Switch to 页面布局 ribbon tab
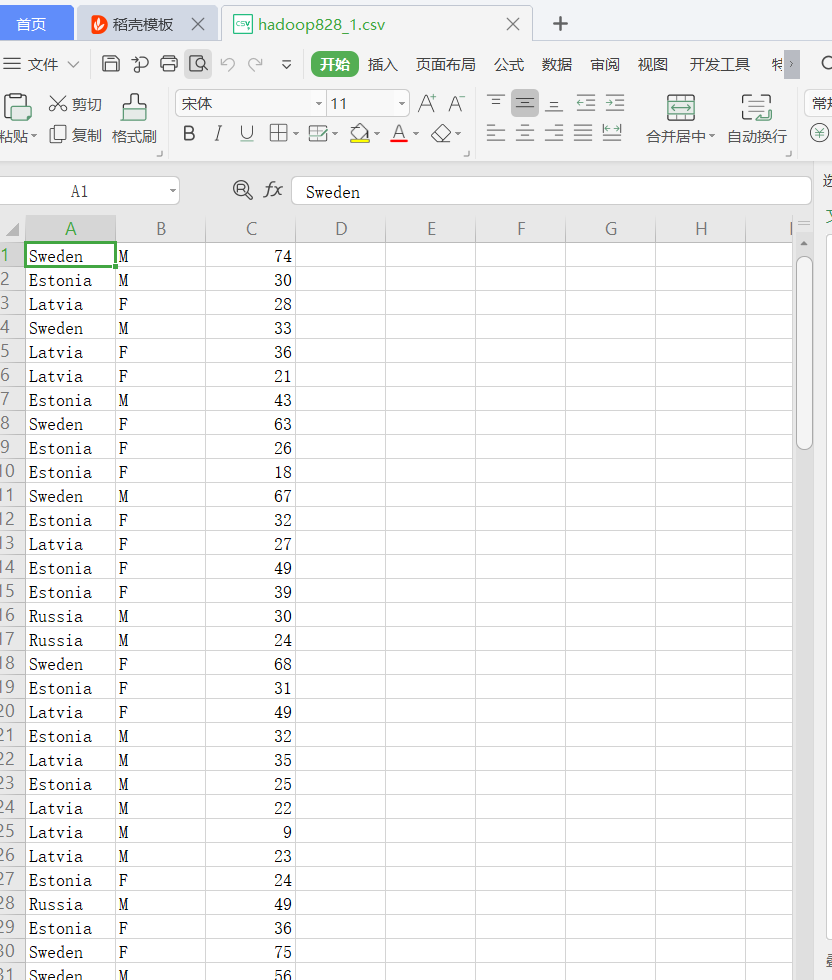This screenshot has height=980, width=832. (x=445, y=64)
